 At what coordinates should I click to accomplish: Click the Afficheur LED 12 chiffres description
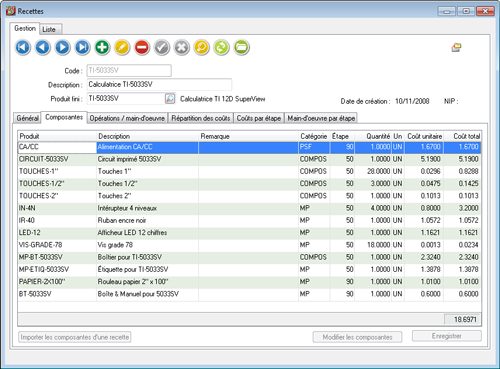point(132,233)
